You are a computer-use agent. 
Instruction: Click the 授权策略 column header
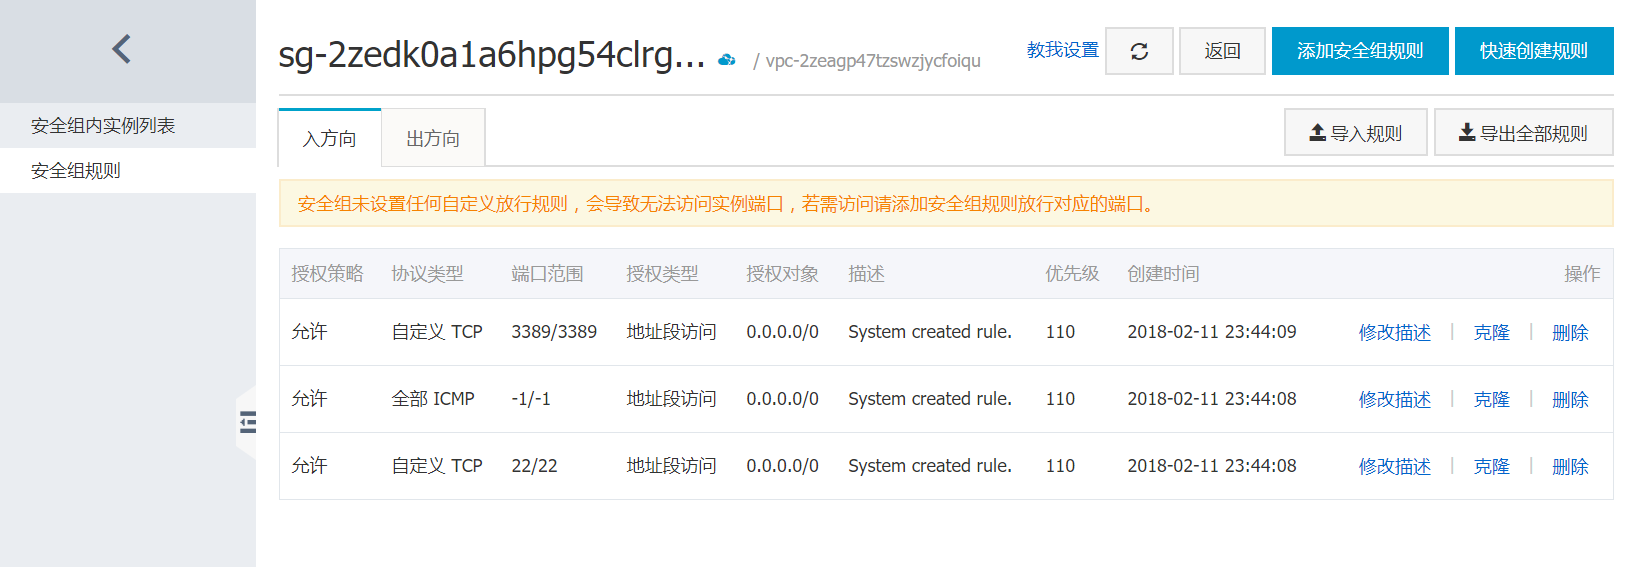[x=327, y=274]
